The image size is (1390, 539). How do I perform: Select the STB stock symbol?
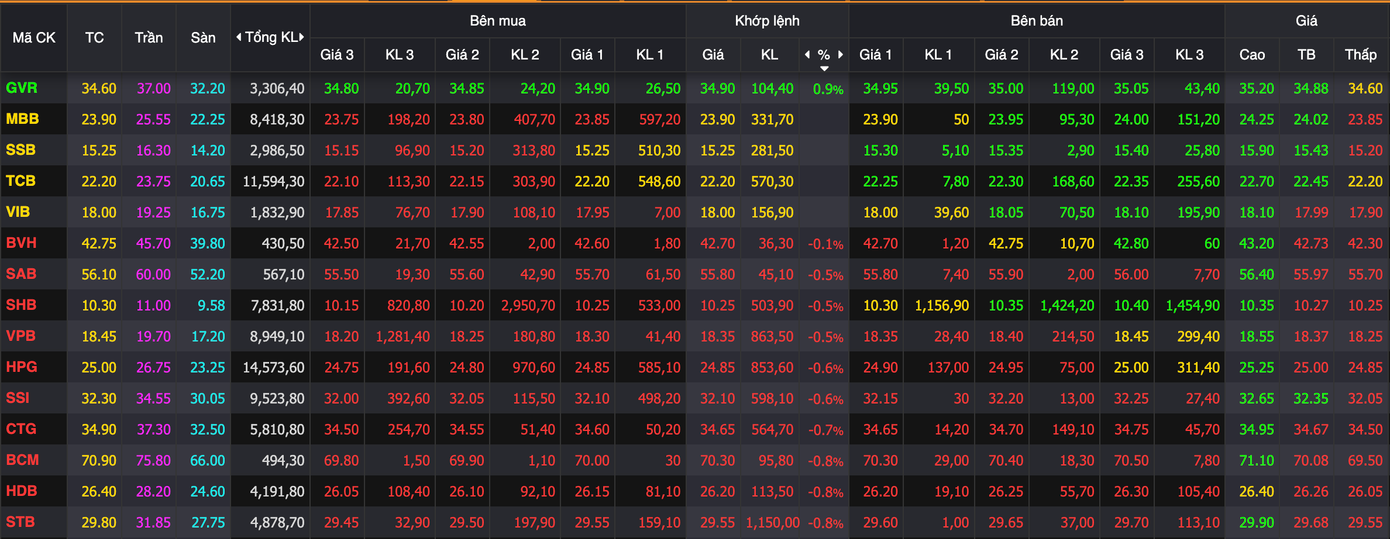tap(20, 522)
